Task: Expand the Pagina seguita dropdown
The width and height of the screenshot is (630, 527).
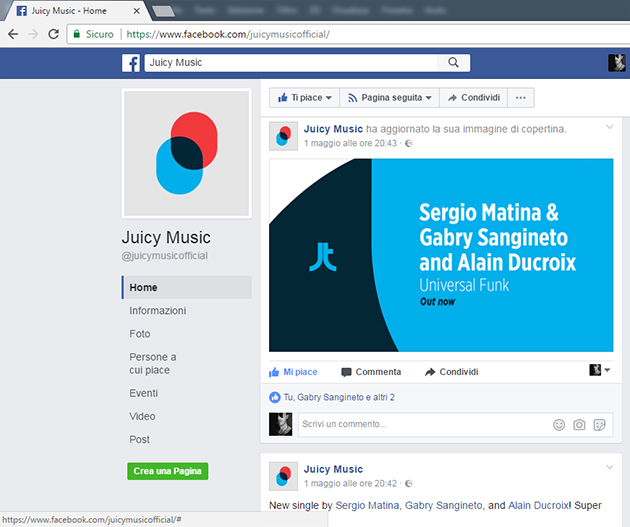Action: point(389,98)
